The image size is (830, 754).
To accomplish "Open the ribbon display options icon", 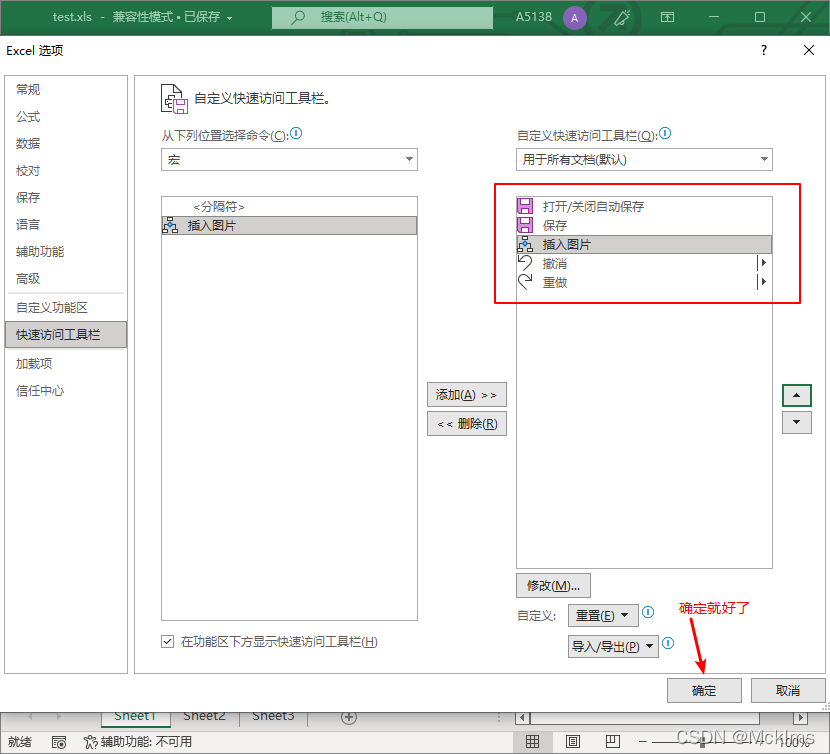I will pos(667,17).
